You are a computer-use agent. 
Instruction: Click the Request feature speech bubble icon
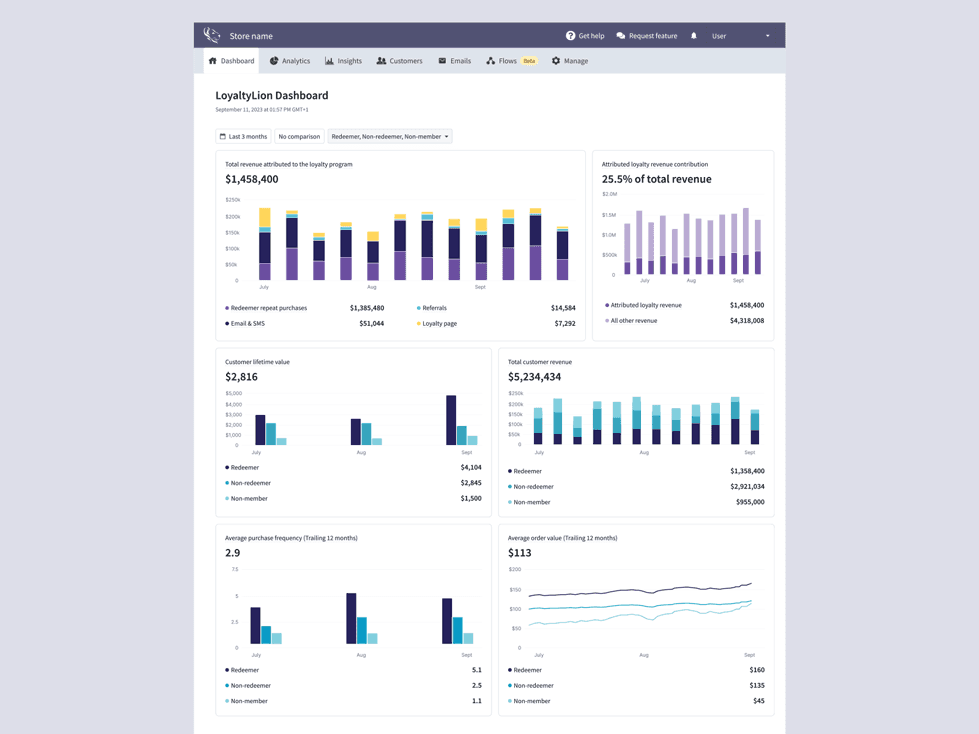click(x=621, y=35)
